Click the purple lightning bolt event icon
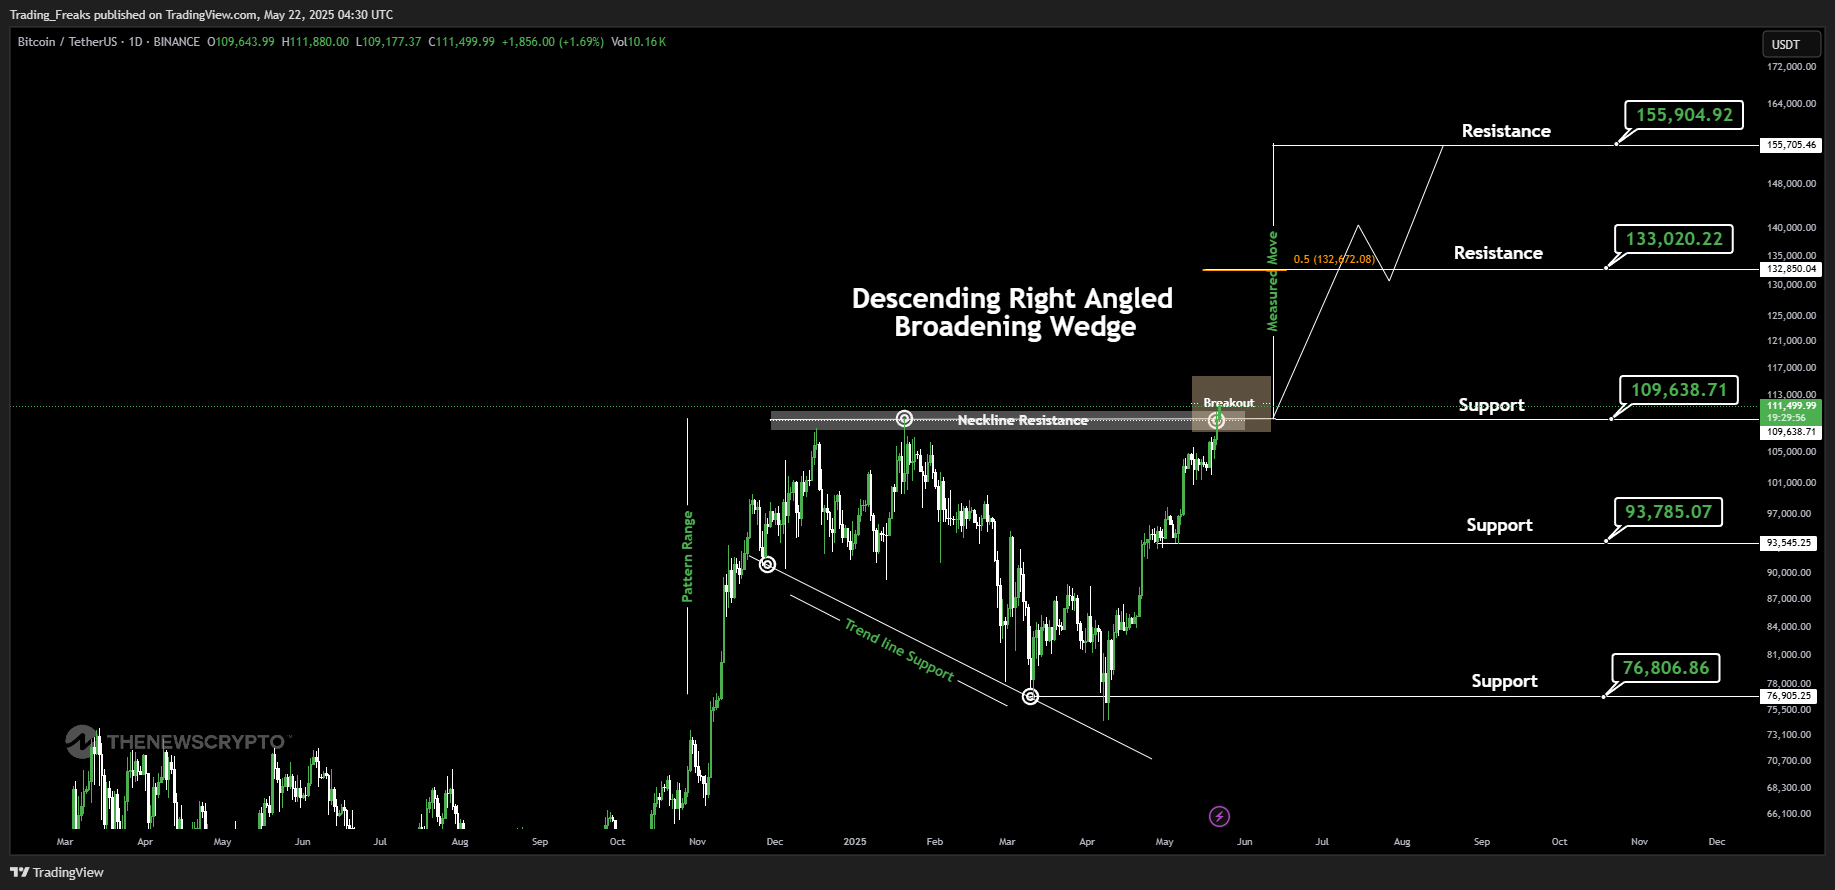This screenshot has width=1835, height=890. (x=1219, y=817)
